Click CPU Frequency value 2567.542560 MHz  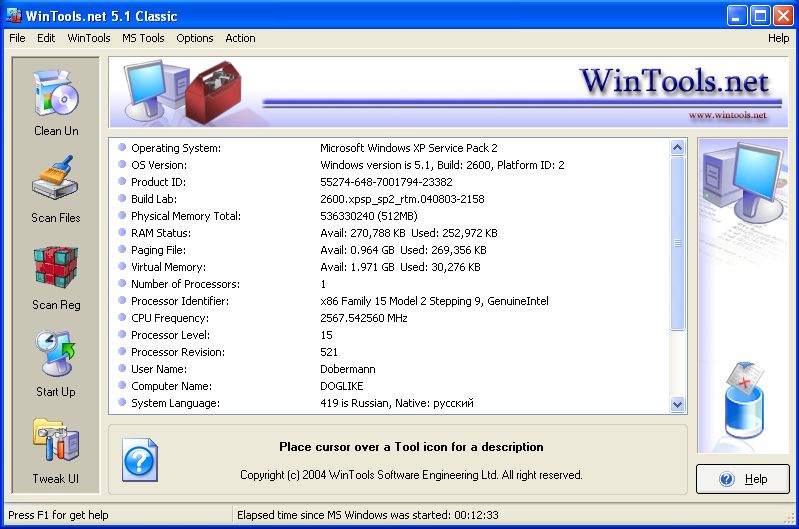click(363, 318)
